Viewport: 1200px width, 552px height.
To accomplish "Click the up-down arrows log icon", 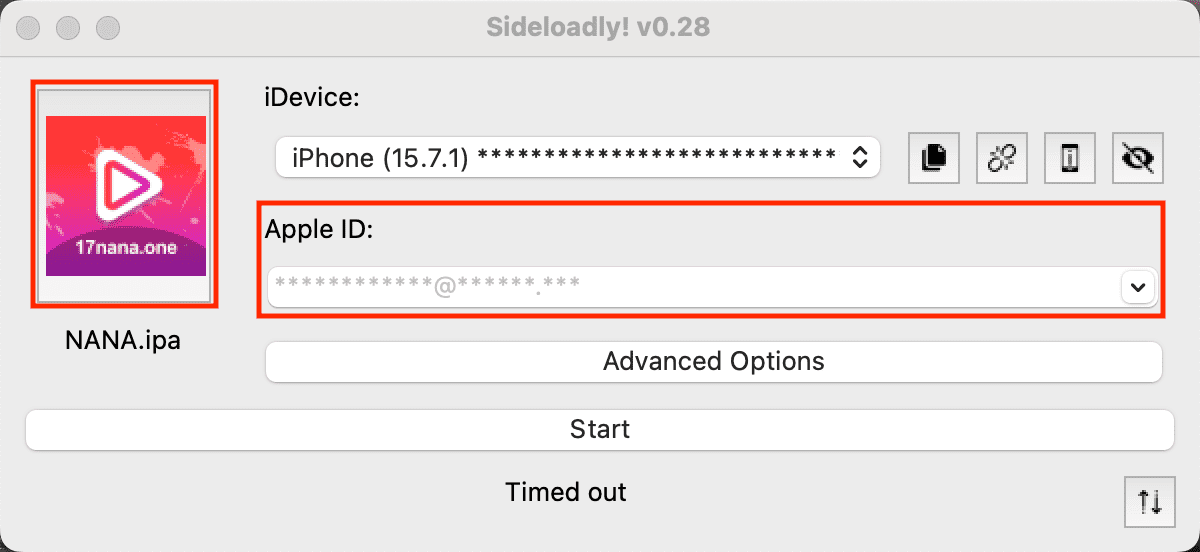I will [1149, 501].
